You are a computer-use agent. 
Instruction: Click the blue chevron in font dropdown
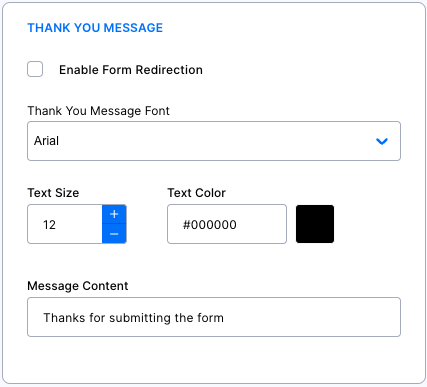(382, 141)
